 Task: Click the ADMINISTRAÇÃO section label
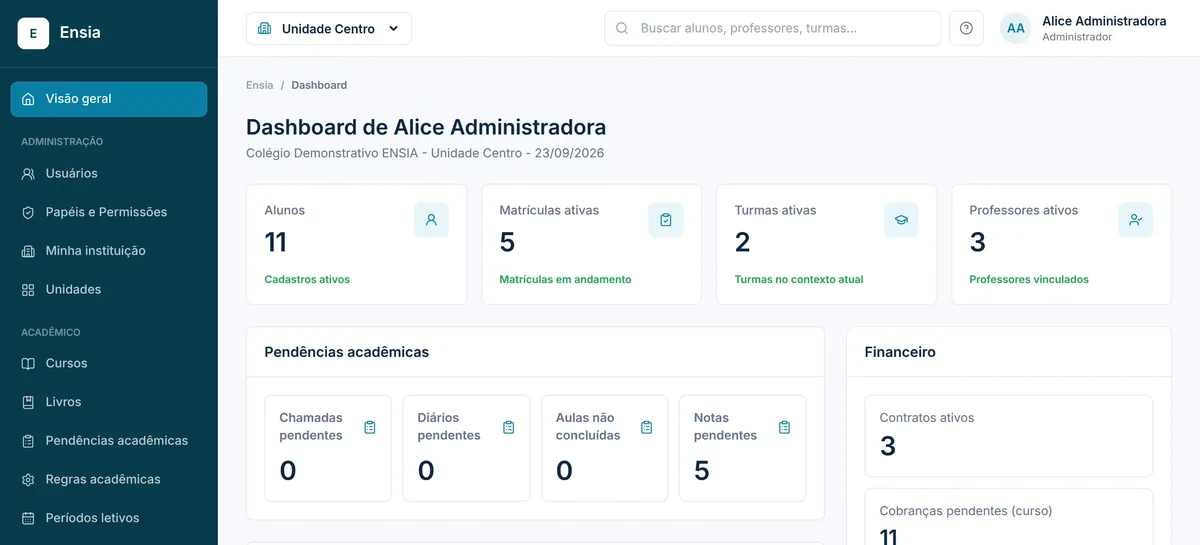point(62,142)
